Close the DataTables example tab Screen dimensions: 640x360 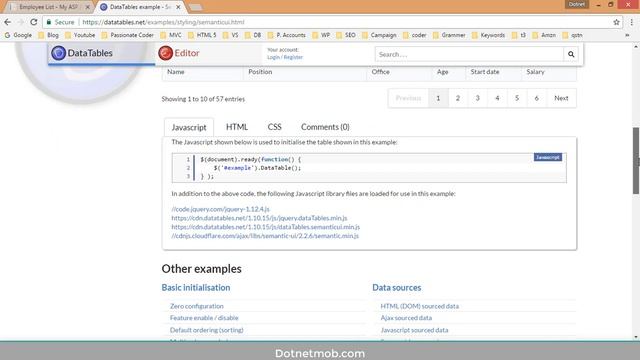point(178,7)
